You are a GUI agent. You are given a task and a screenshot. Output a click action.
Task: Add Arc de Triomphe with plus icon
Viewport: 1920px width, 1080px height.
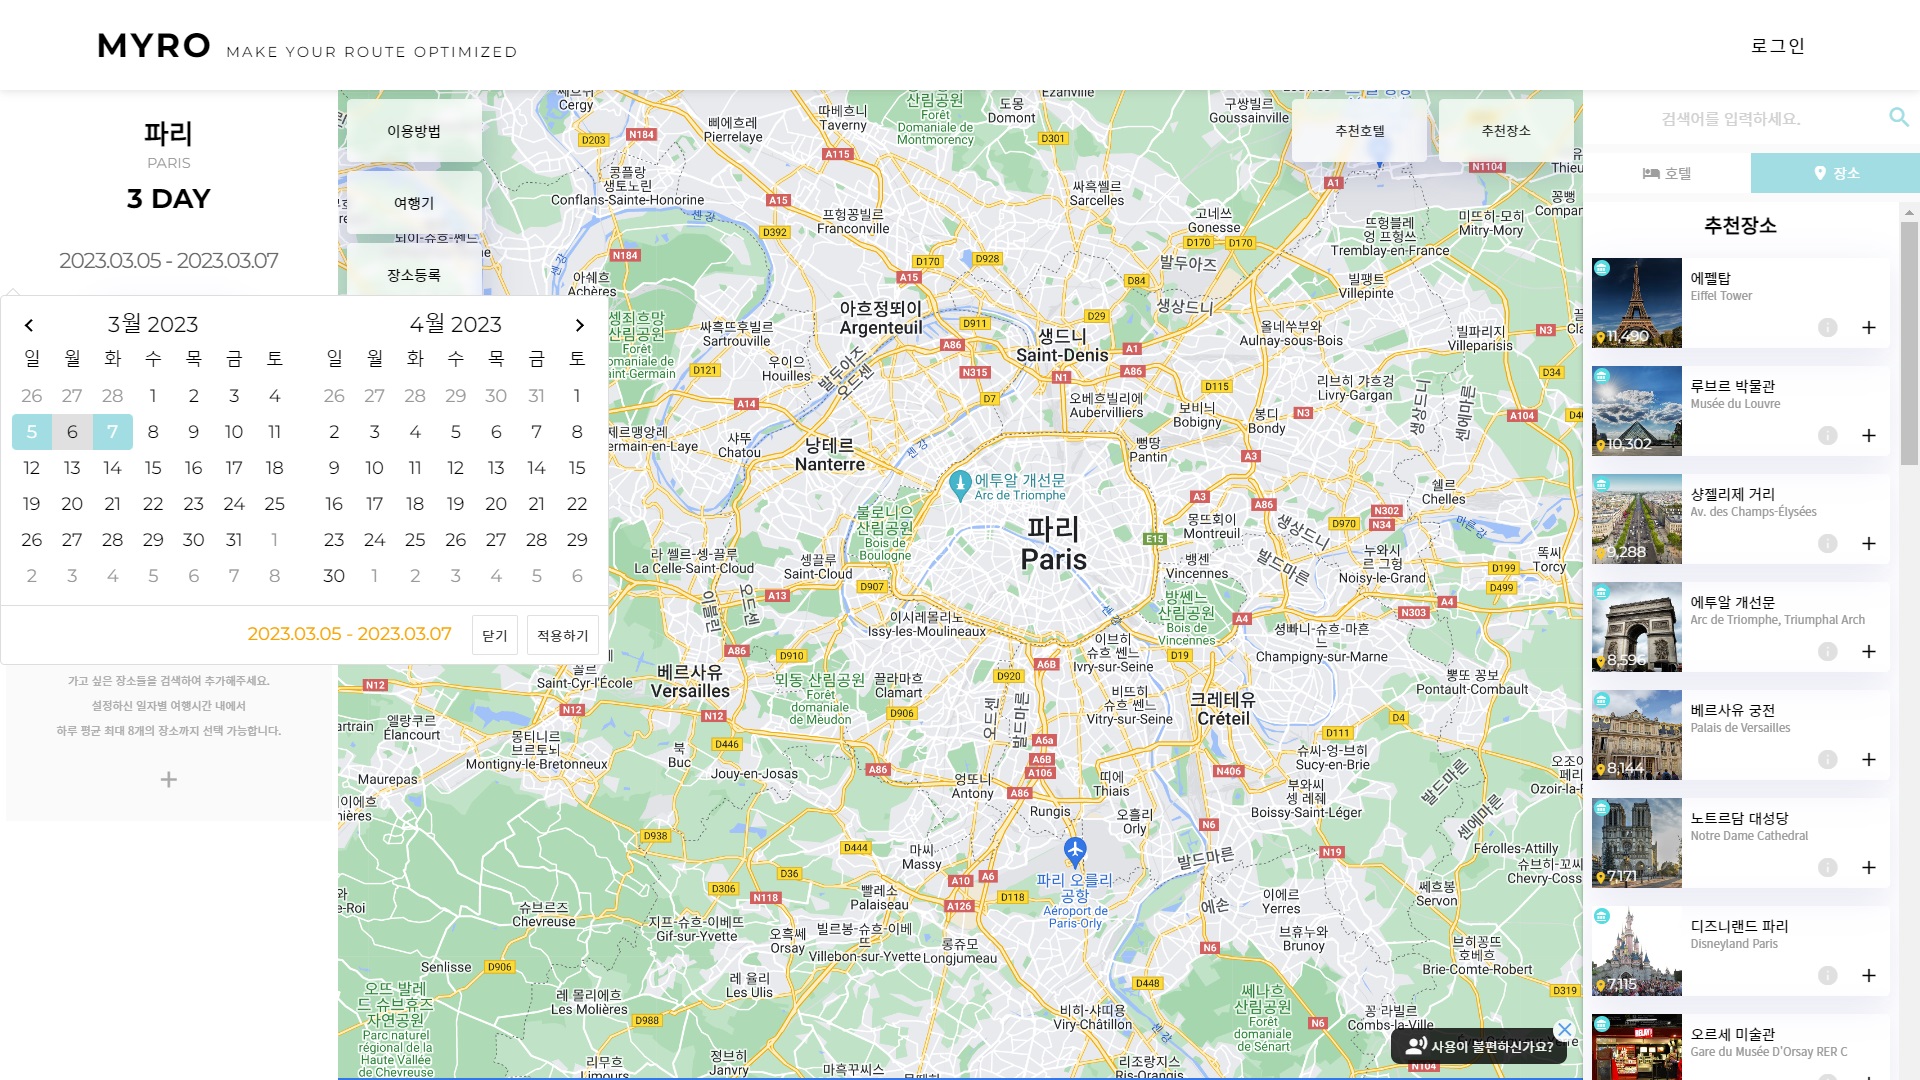(x=1868, y=652)
